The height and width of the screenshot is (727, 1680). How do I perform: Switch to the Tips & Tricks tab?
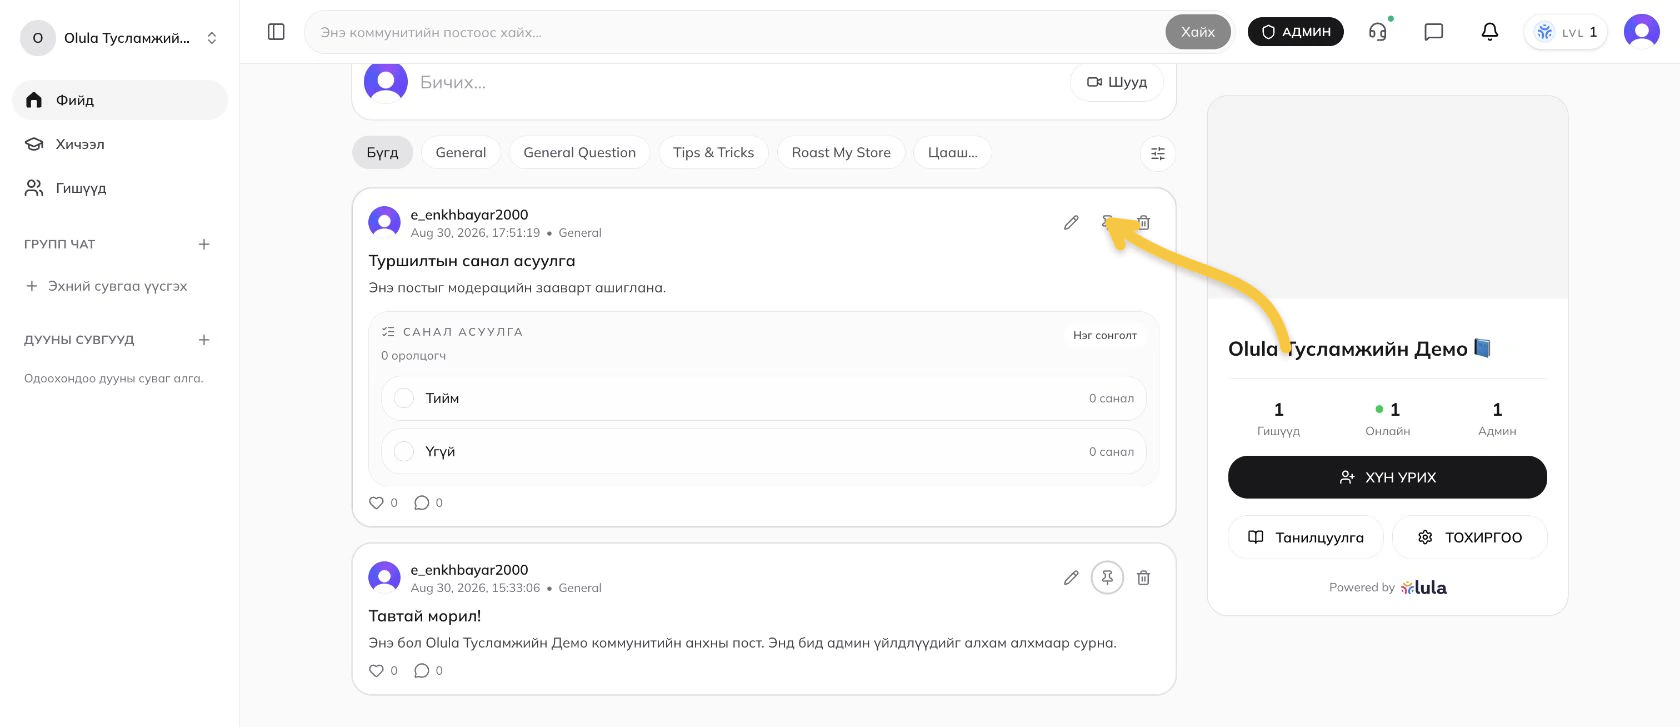[x=714, y=153]
